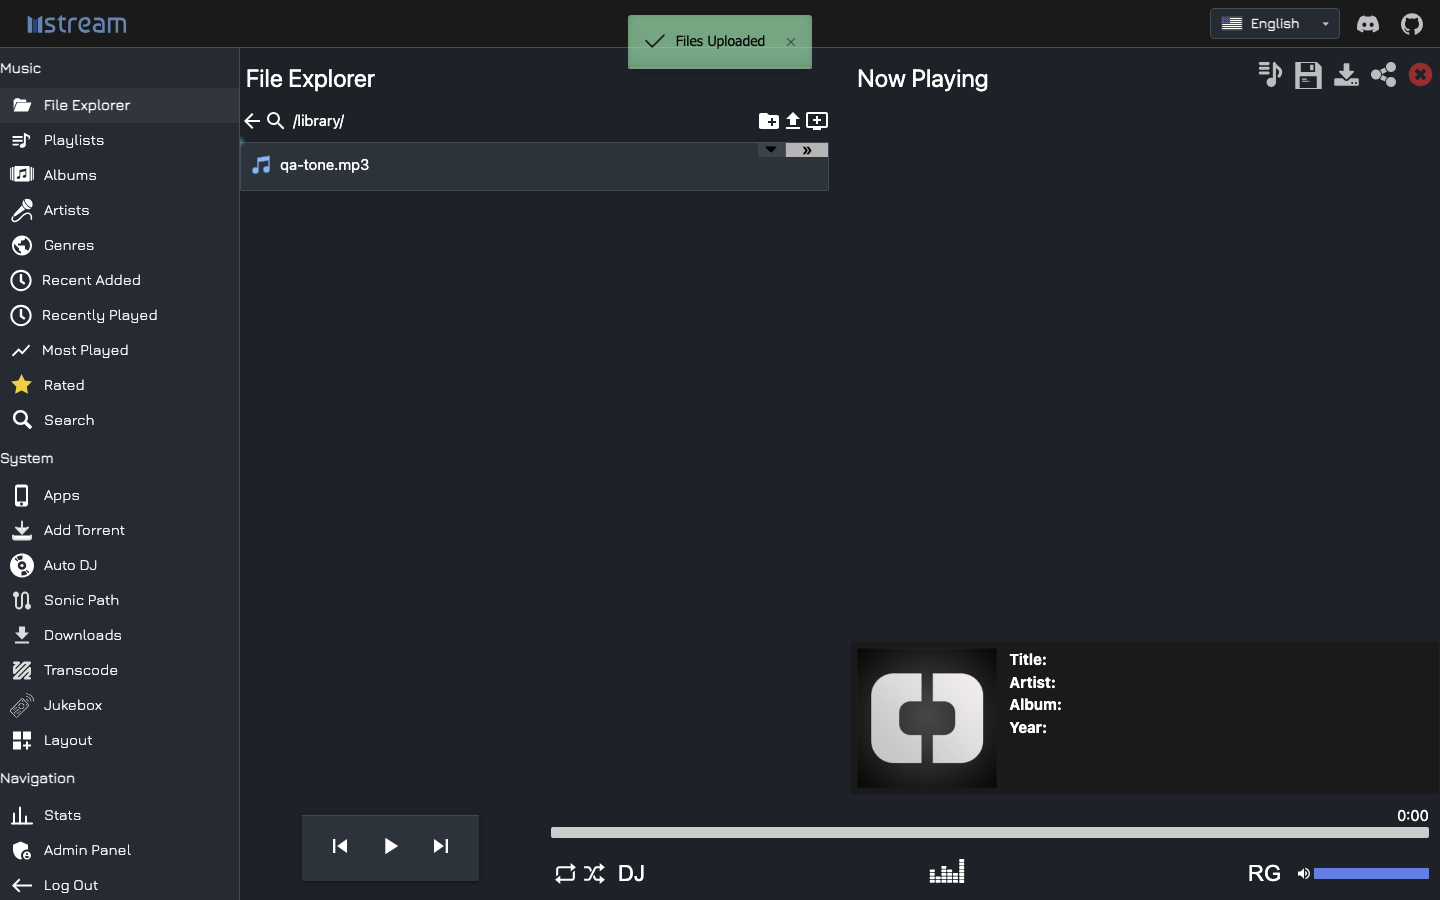The width and height of the screenshot is (1440, 900).
Task: Open Add Torrent page
Action: [119, 530]
